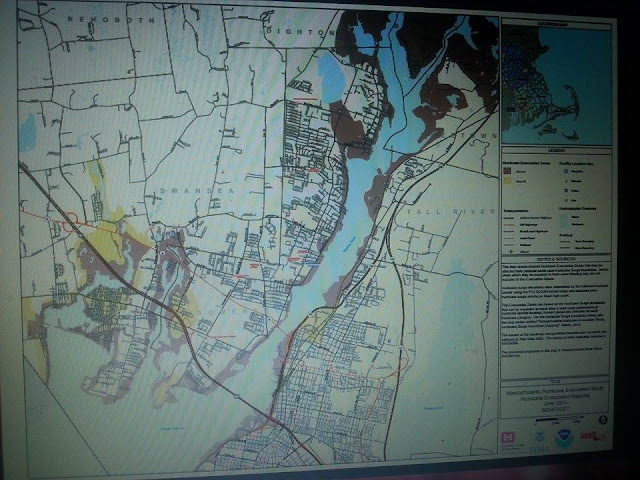Click the US Army Corps castle logo

(508, 437)
